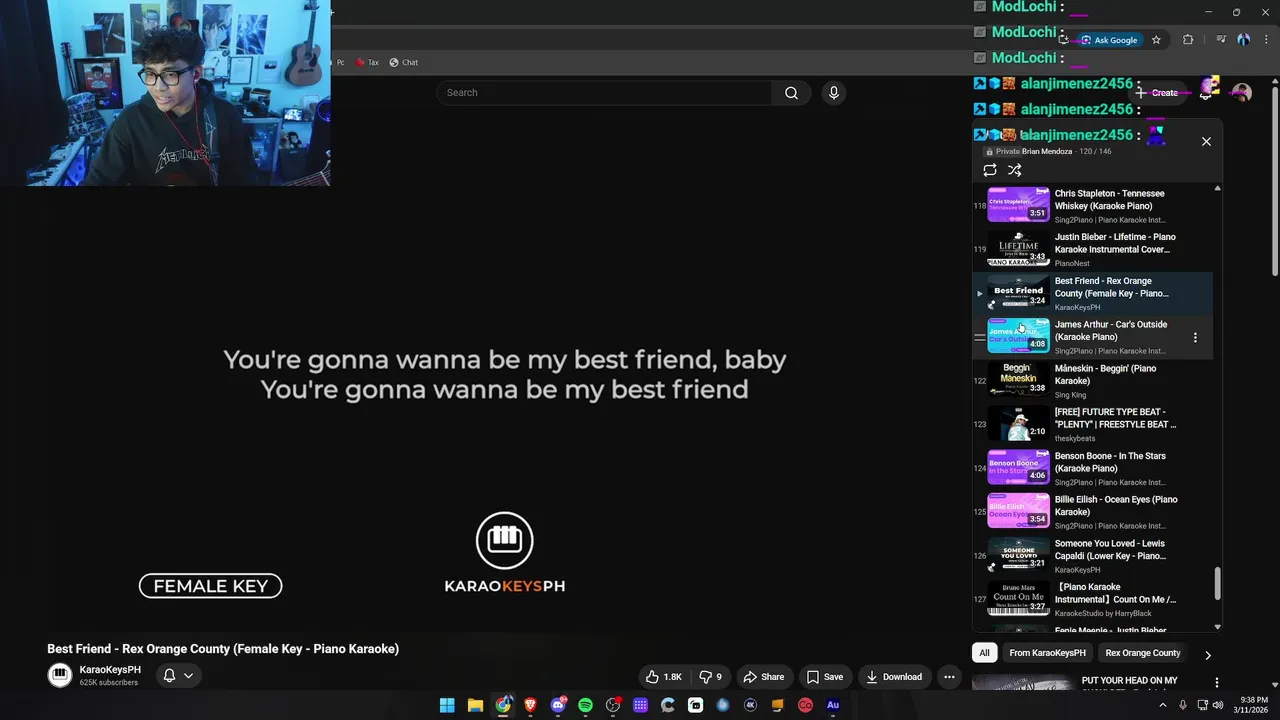This screenshot has height=720, width=1280.
Task: Select the All filter chip
Action: click(x=984, y=653)
